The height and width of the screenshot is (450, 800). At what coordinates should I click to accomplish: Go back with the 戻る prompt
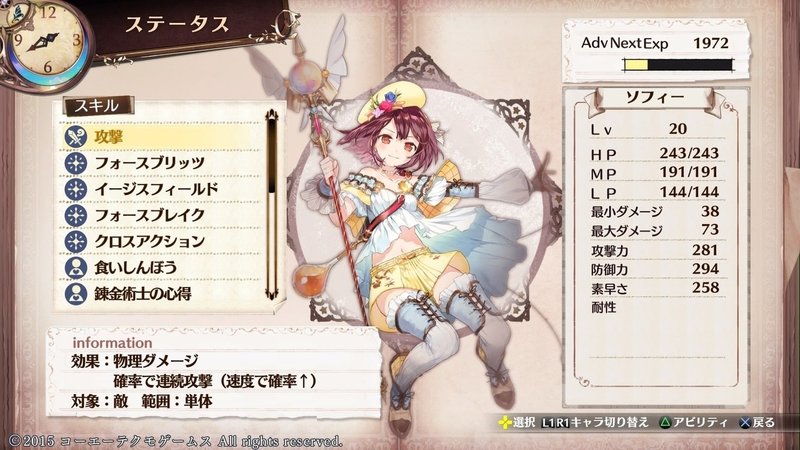[x=757, y=422]
